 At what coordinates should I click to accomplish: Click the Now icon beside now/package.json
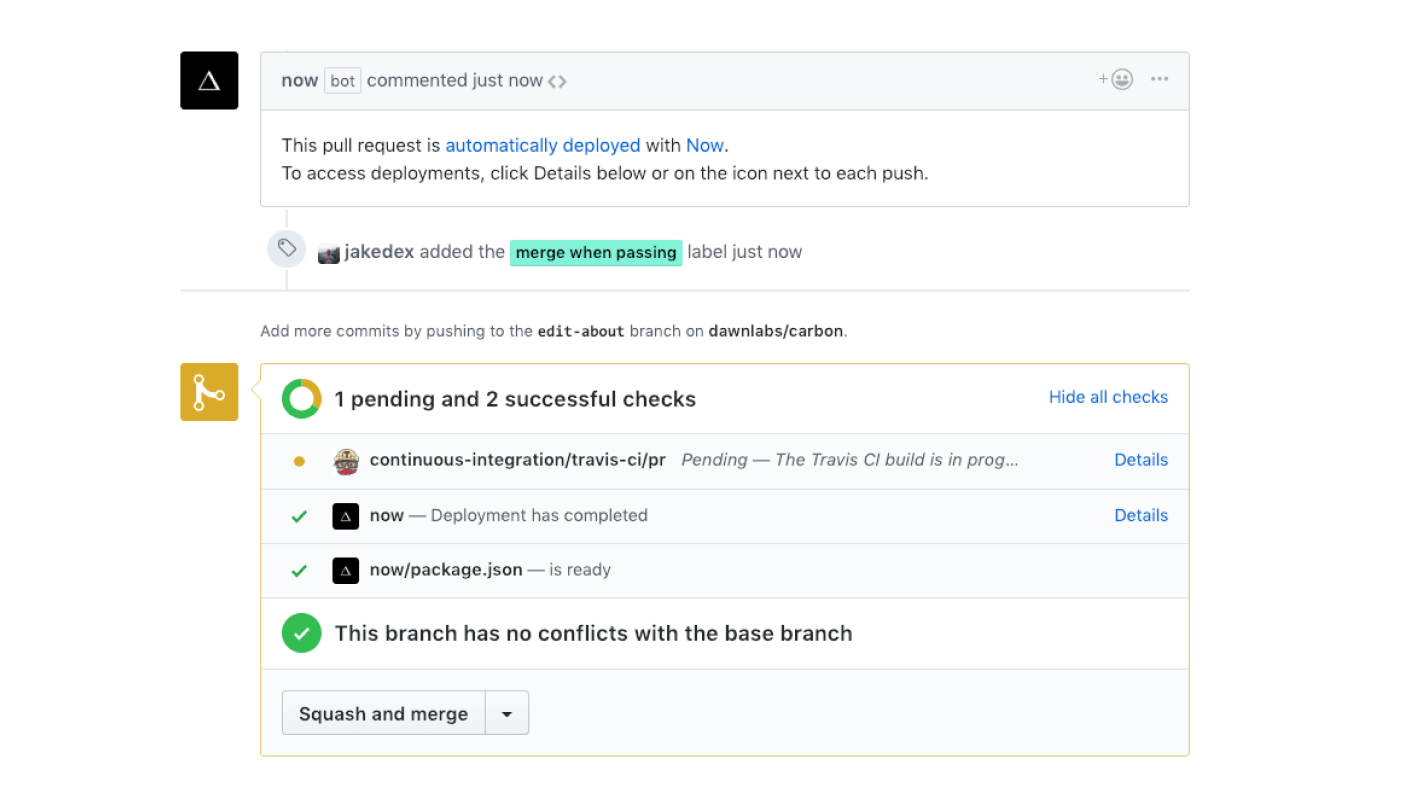click(346, 571)
